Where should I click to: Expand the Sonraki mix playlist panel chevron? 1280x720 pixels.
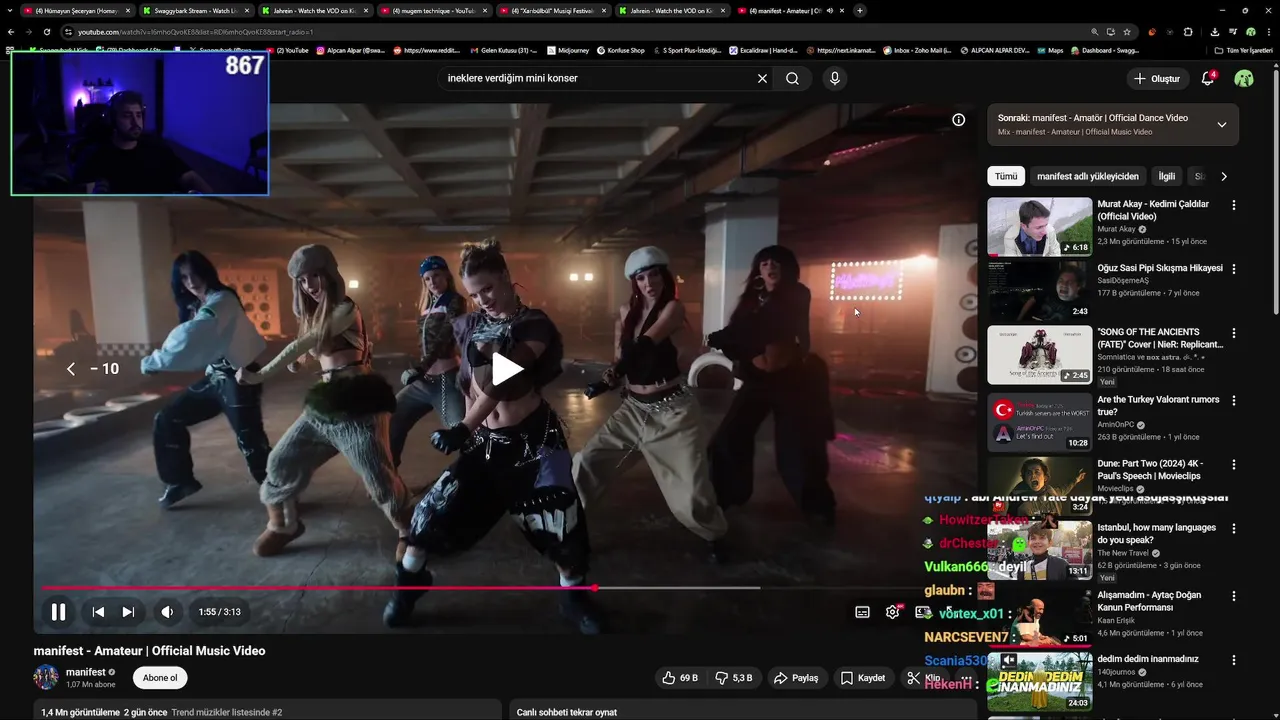(x=1221, y=125)
